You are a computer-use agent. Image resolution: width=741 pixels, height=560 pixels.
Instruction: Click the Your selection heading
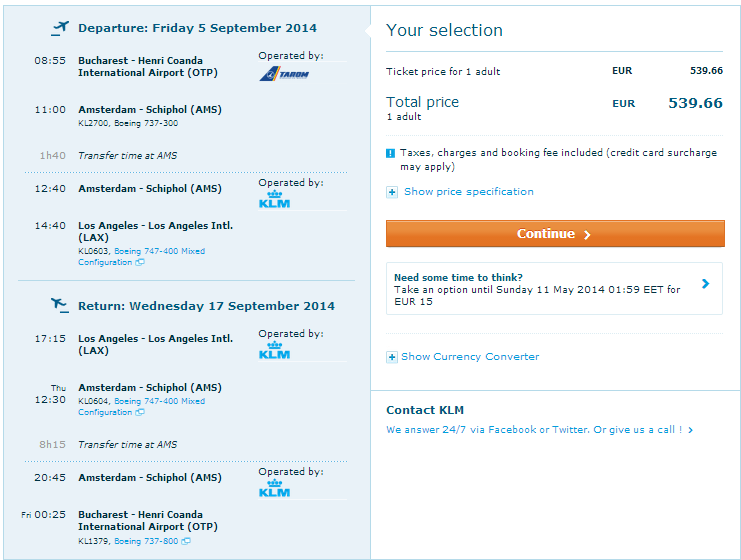tap(444, 31)
